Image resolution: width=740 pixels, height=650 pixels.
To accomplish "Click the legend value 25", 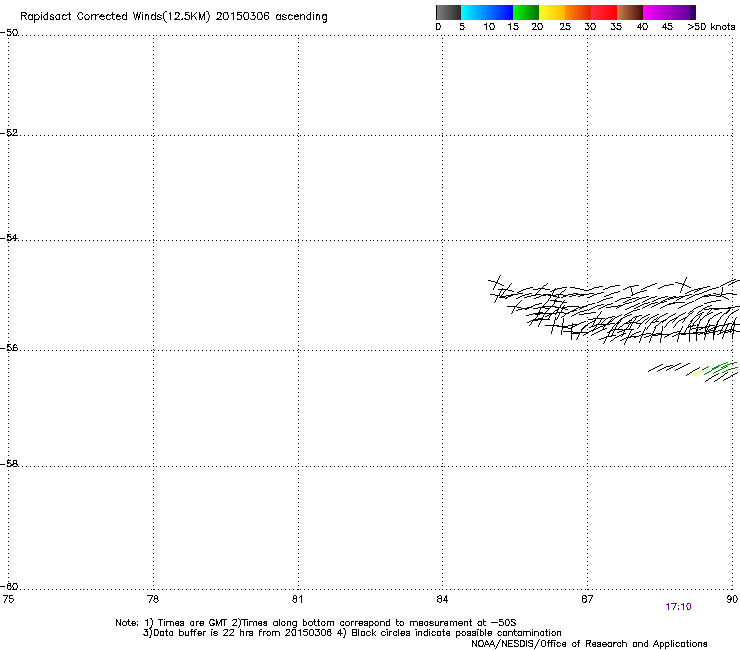I will click(565, 27).
